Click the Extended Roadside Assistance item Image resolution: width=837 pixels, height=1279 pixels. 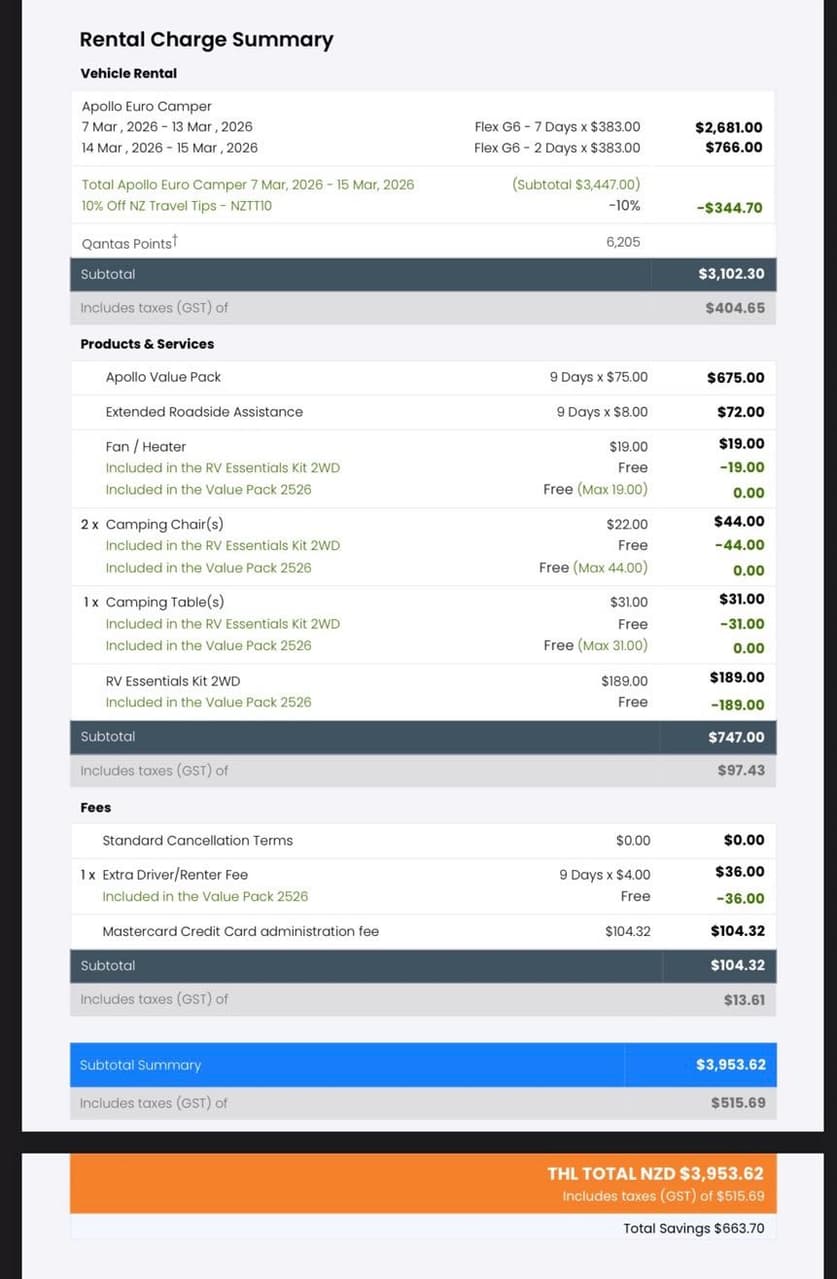pos(204,412)
